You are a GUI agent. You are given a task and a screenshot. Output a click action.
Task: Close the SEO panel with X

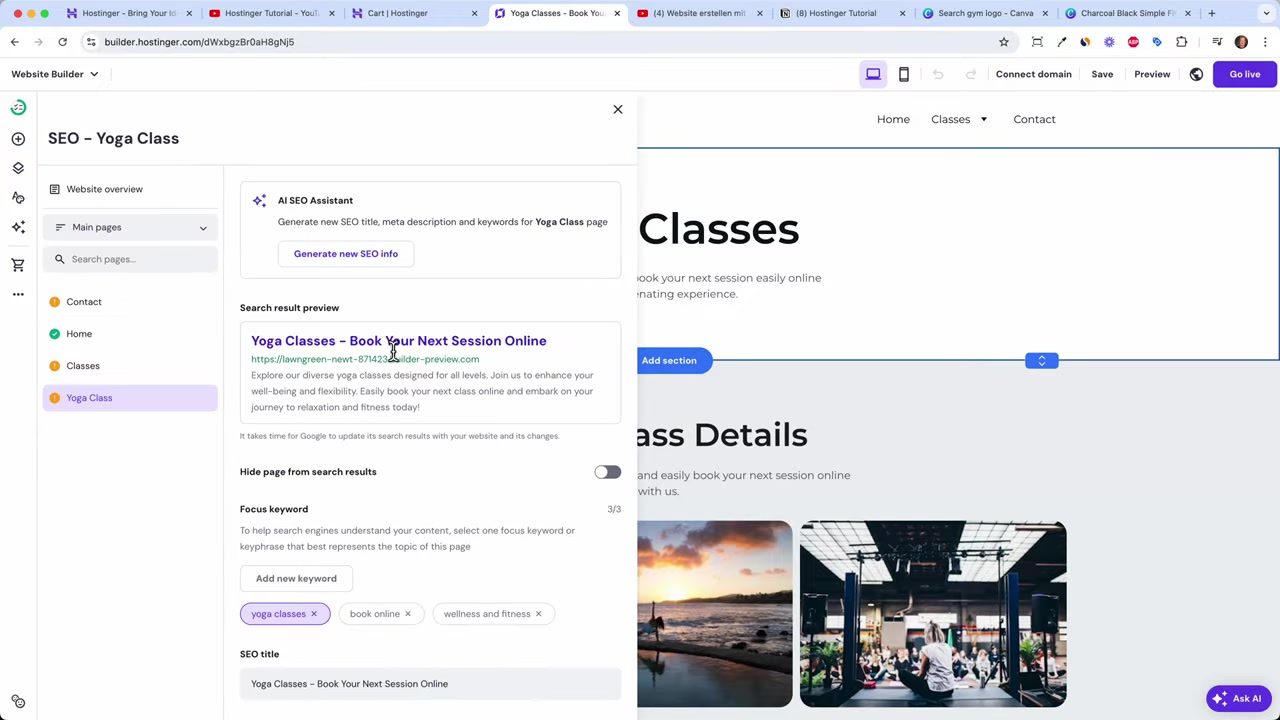tap(617, 109)
